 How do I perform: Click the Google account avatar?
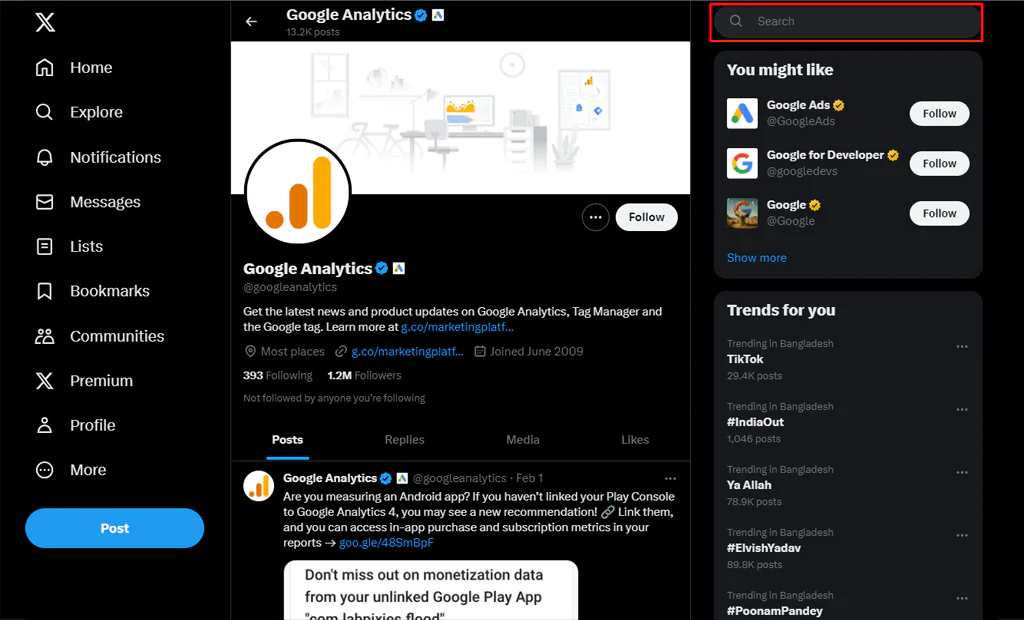(x=742, y=213)
